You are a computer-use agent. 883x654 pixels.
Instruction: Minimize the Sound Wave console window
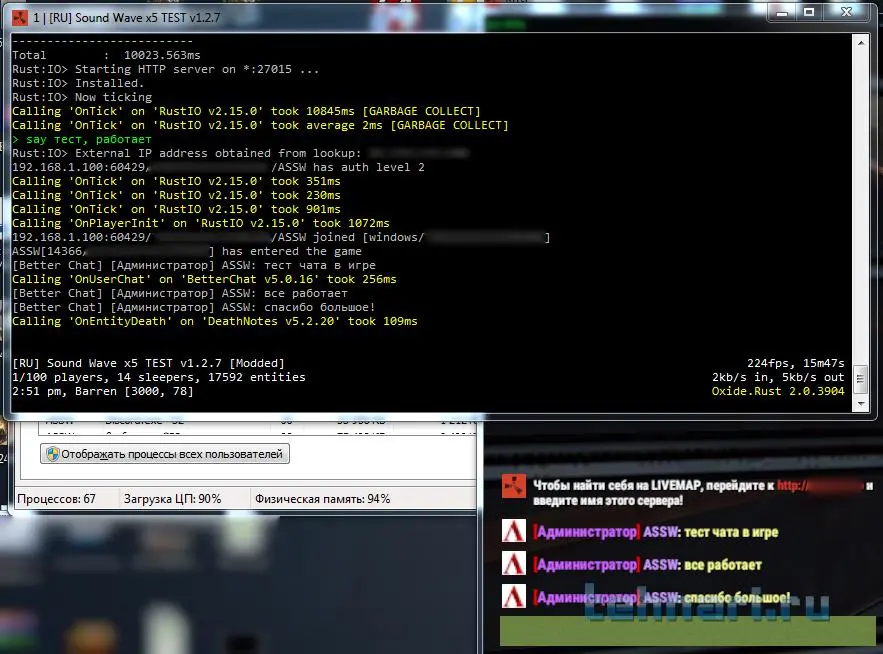(782, 12)
